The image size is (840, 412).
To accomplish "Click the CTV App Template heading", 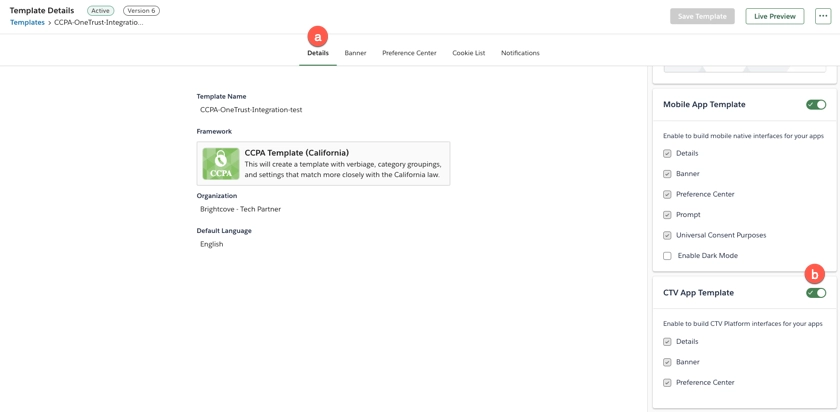I will click(x=699, y=293).
